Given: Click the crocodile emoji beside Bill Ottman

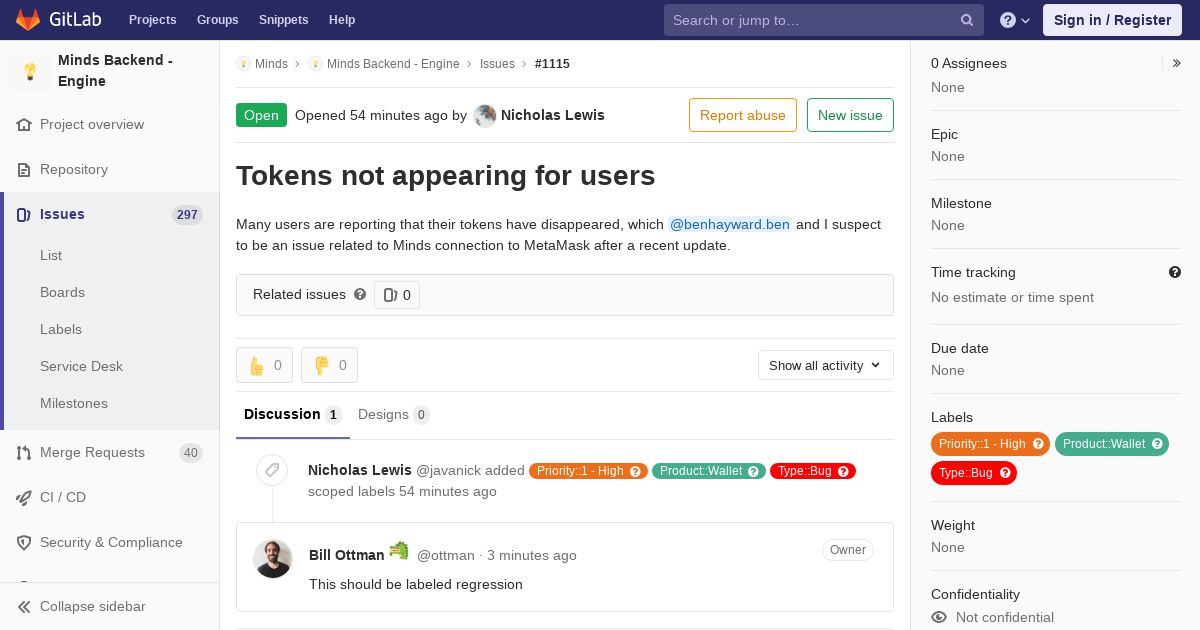Looking at the screenshot, I should 399,551.
